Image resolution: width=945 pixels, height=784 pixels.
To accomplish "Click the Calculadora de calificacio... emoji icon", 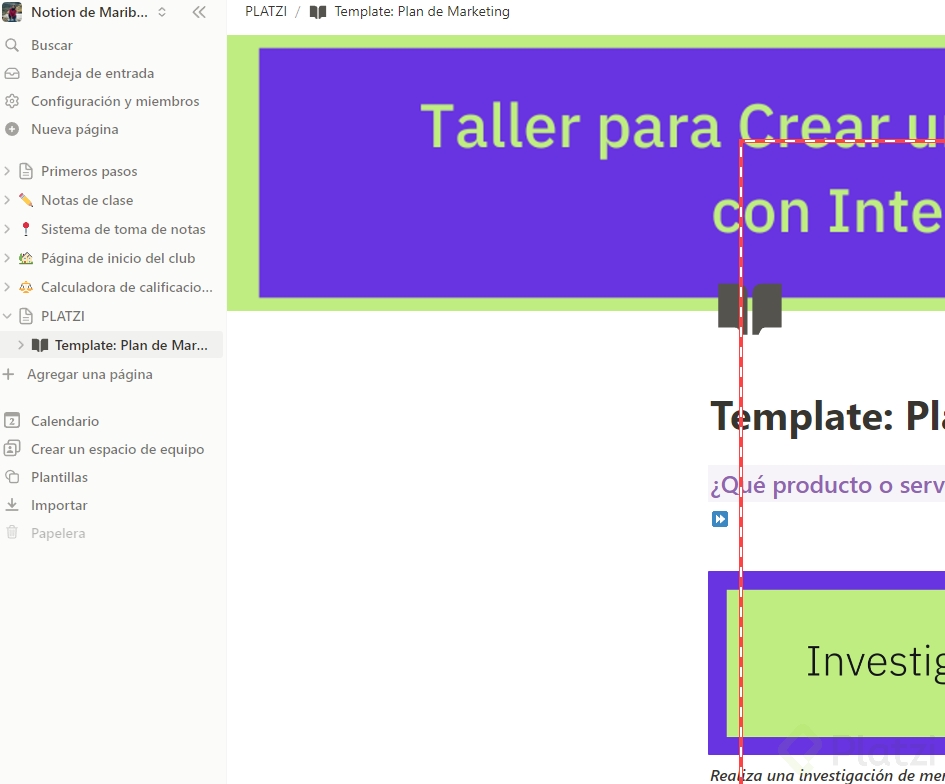I will pos(26,287).
